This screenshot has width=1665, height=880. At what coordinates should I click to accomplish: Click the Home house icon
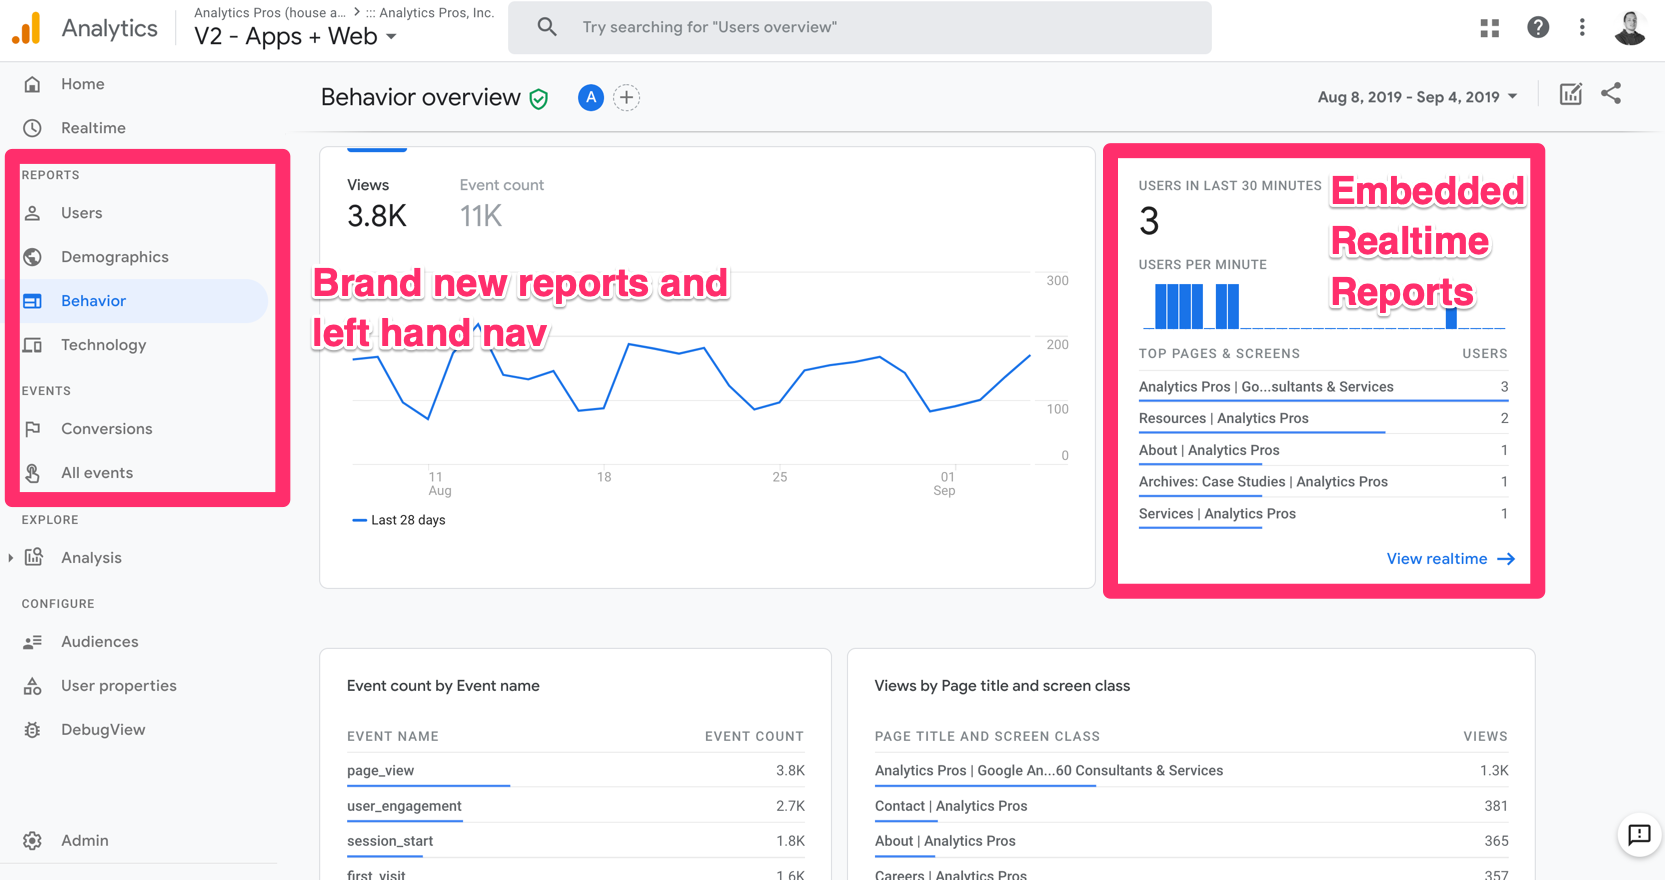click(x=33, y=84)
